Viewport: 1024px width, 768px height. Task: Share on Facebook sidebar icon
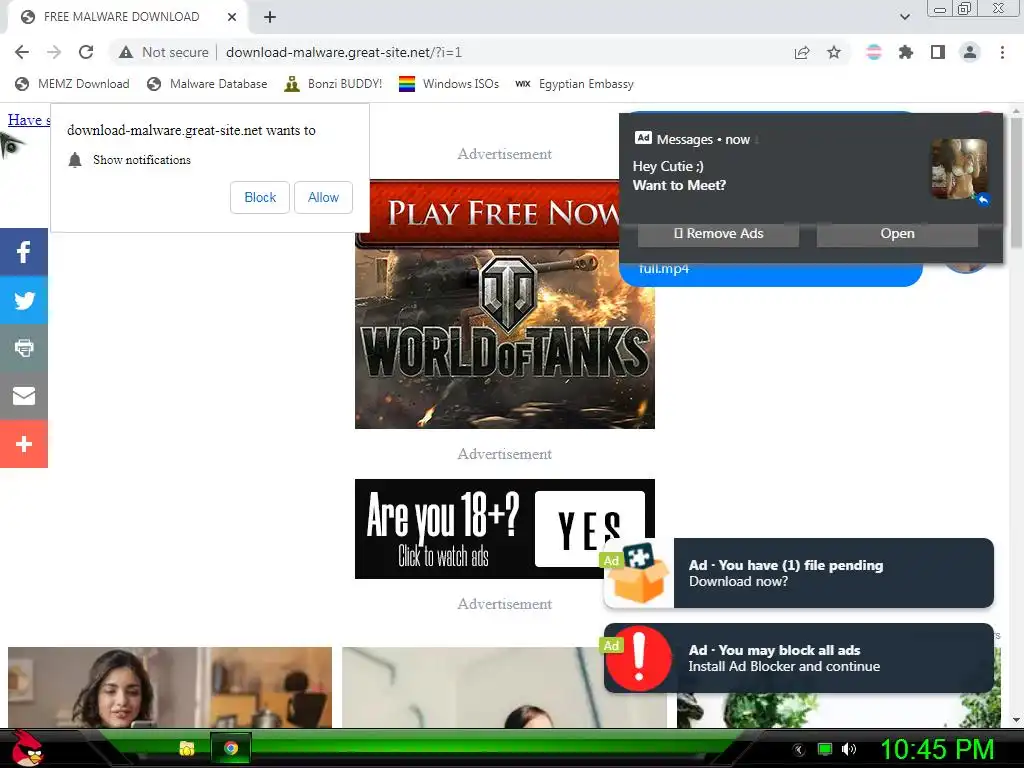click(x=24, y=252)
